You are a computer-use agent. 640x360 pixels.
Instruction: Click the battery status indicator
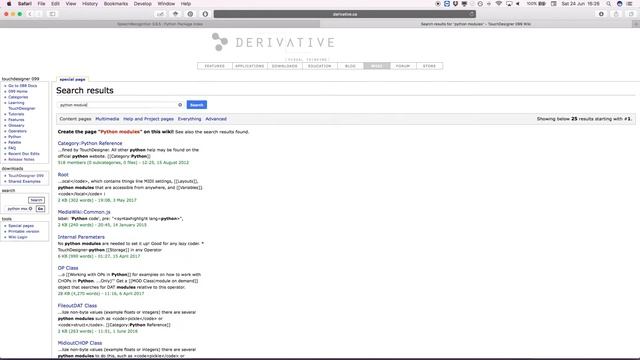[x=536, y=4]
